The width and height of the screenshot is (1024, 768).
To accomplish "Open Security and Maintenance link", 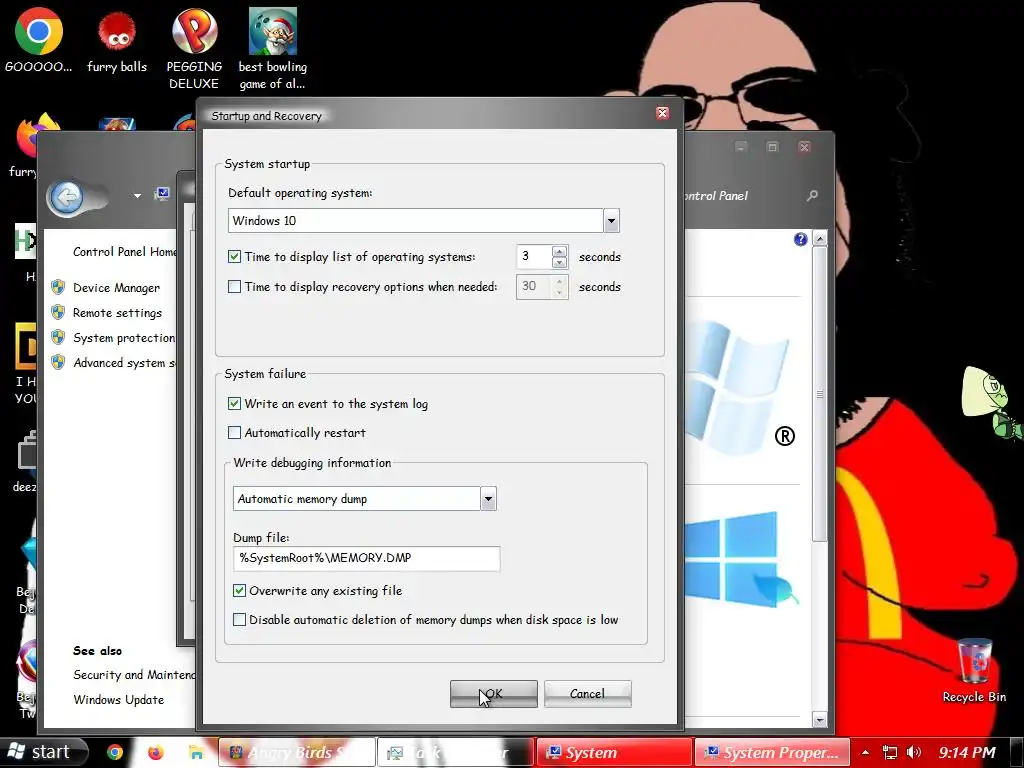I will (134, 675).
